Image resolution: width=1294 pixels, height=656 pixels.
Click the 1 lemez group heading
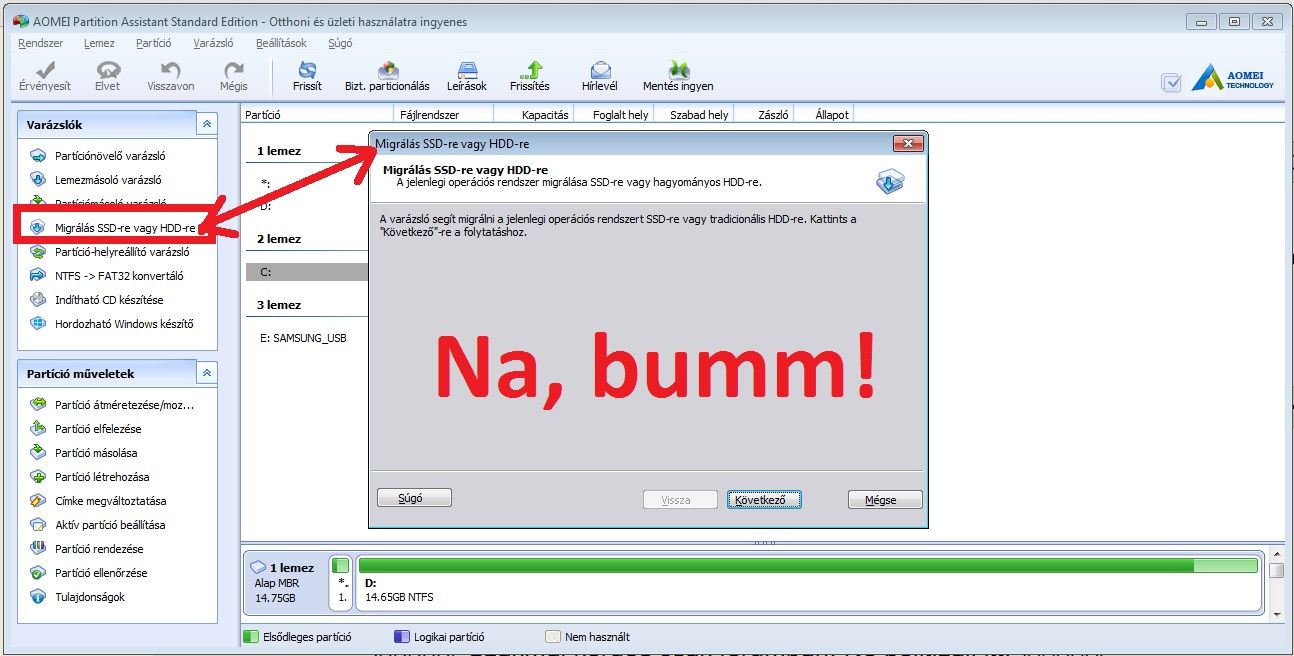pos(279,151)
